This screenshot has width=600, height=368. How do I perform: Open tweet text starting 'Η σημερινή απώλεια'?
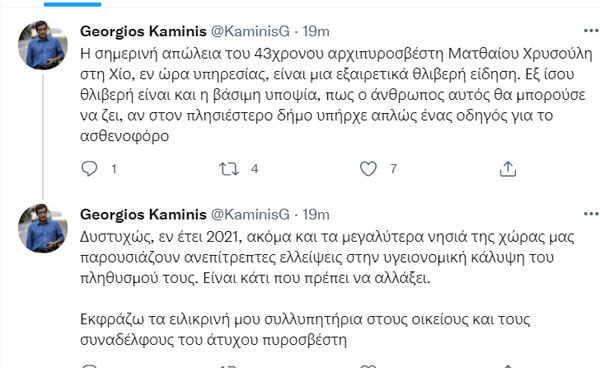(x=336, y=94)
